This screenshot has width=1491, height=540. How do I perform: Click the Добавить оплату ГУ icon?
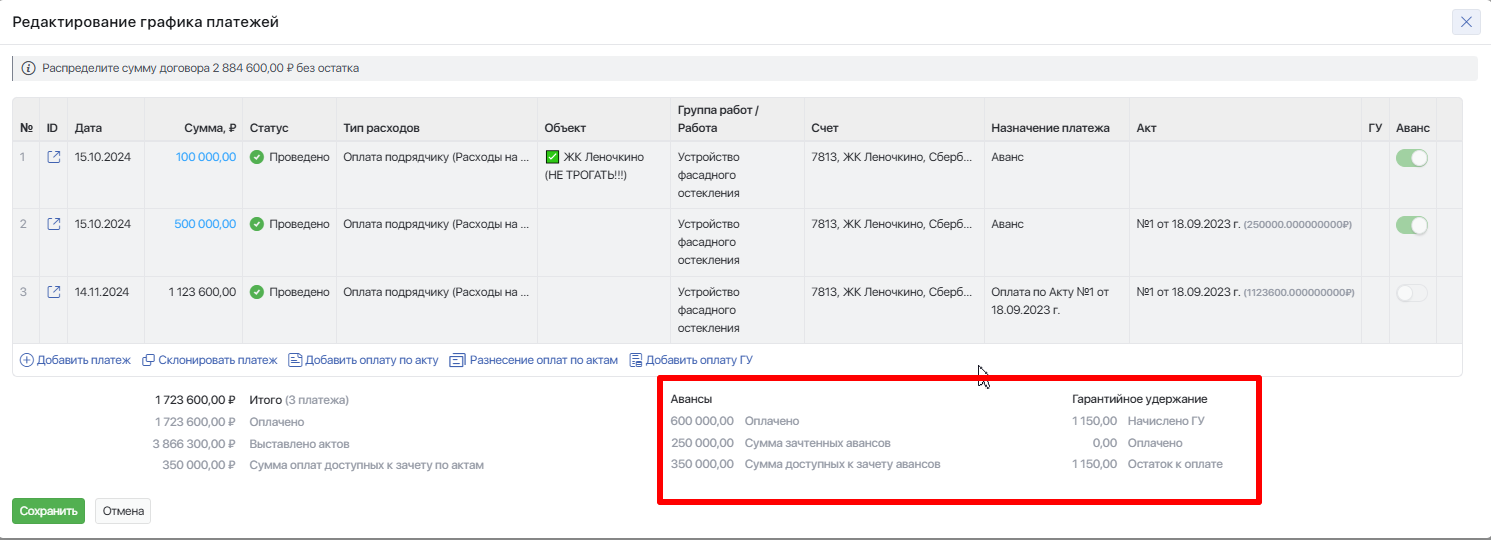[x=635, y=360]
